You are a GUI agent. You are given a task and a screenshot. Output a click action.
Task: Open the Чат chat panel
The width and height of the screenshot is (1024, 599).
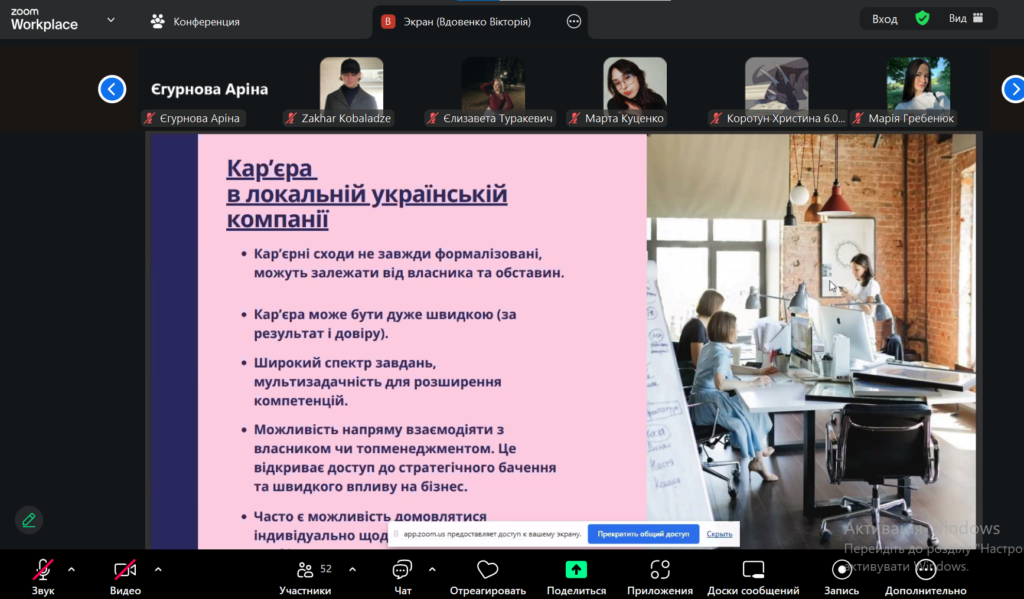point(402,571)
